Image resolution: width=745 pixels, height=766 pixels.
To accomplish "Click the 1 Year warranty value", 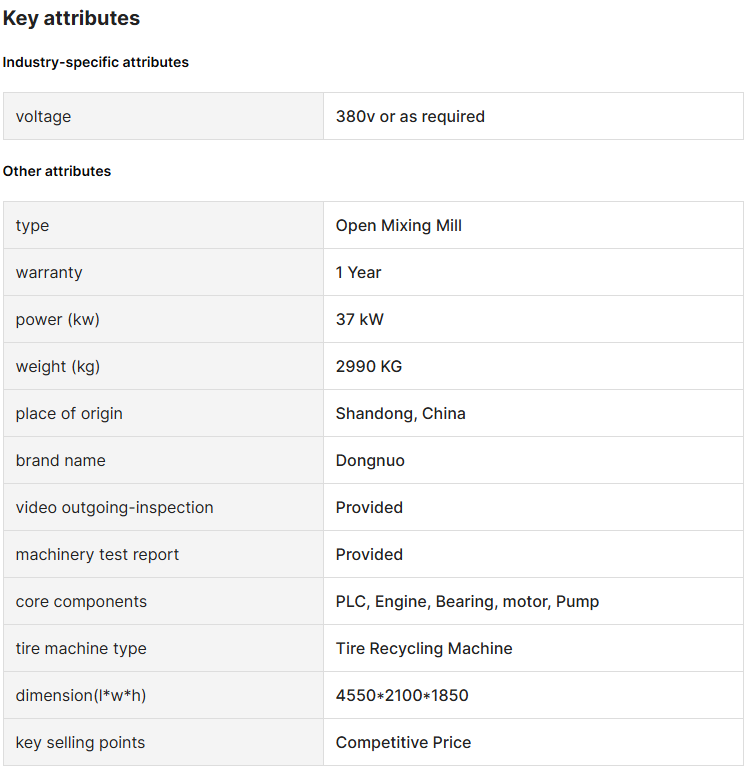I will (358, 273).
